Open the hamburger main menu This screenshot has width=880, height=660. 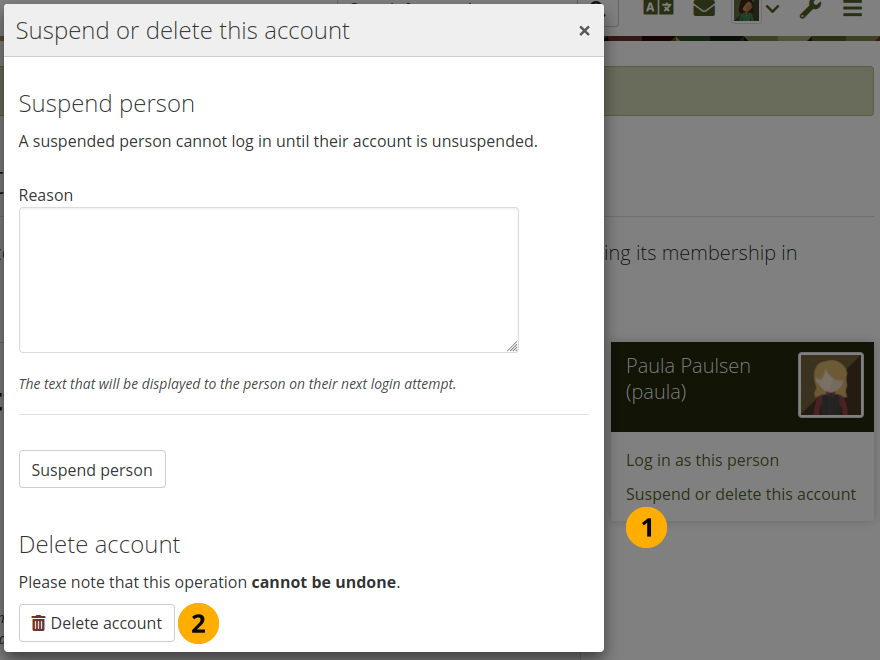(x=852, y=10)
